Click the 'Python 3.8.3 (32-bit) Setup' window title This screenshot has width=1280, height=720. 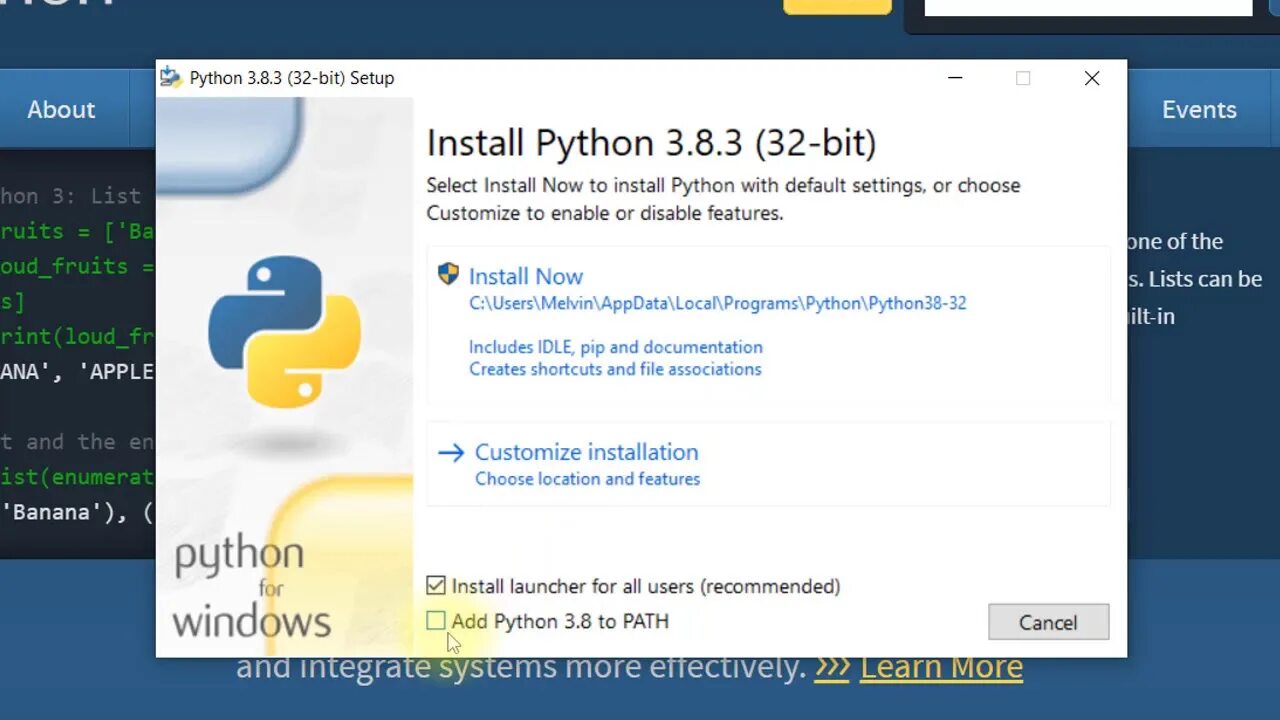pos(292,78)
